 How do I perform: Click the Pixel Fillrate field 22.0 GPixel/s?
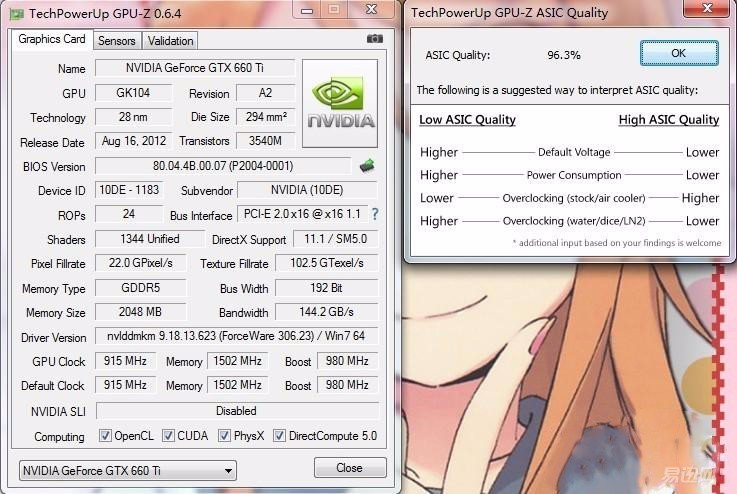click(141, 263)
